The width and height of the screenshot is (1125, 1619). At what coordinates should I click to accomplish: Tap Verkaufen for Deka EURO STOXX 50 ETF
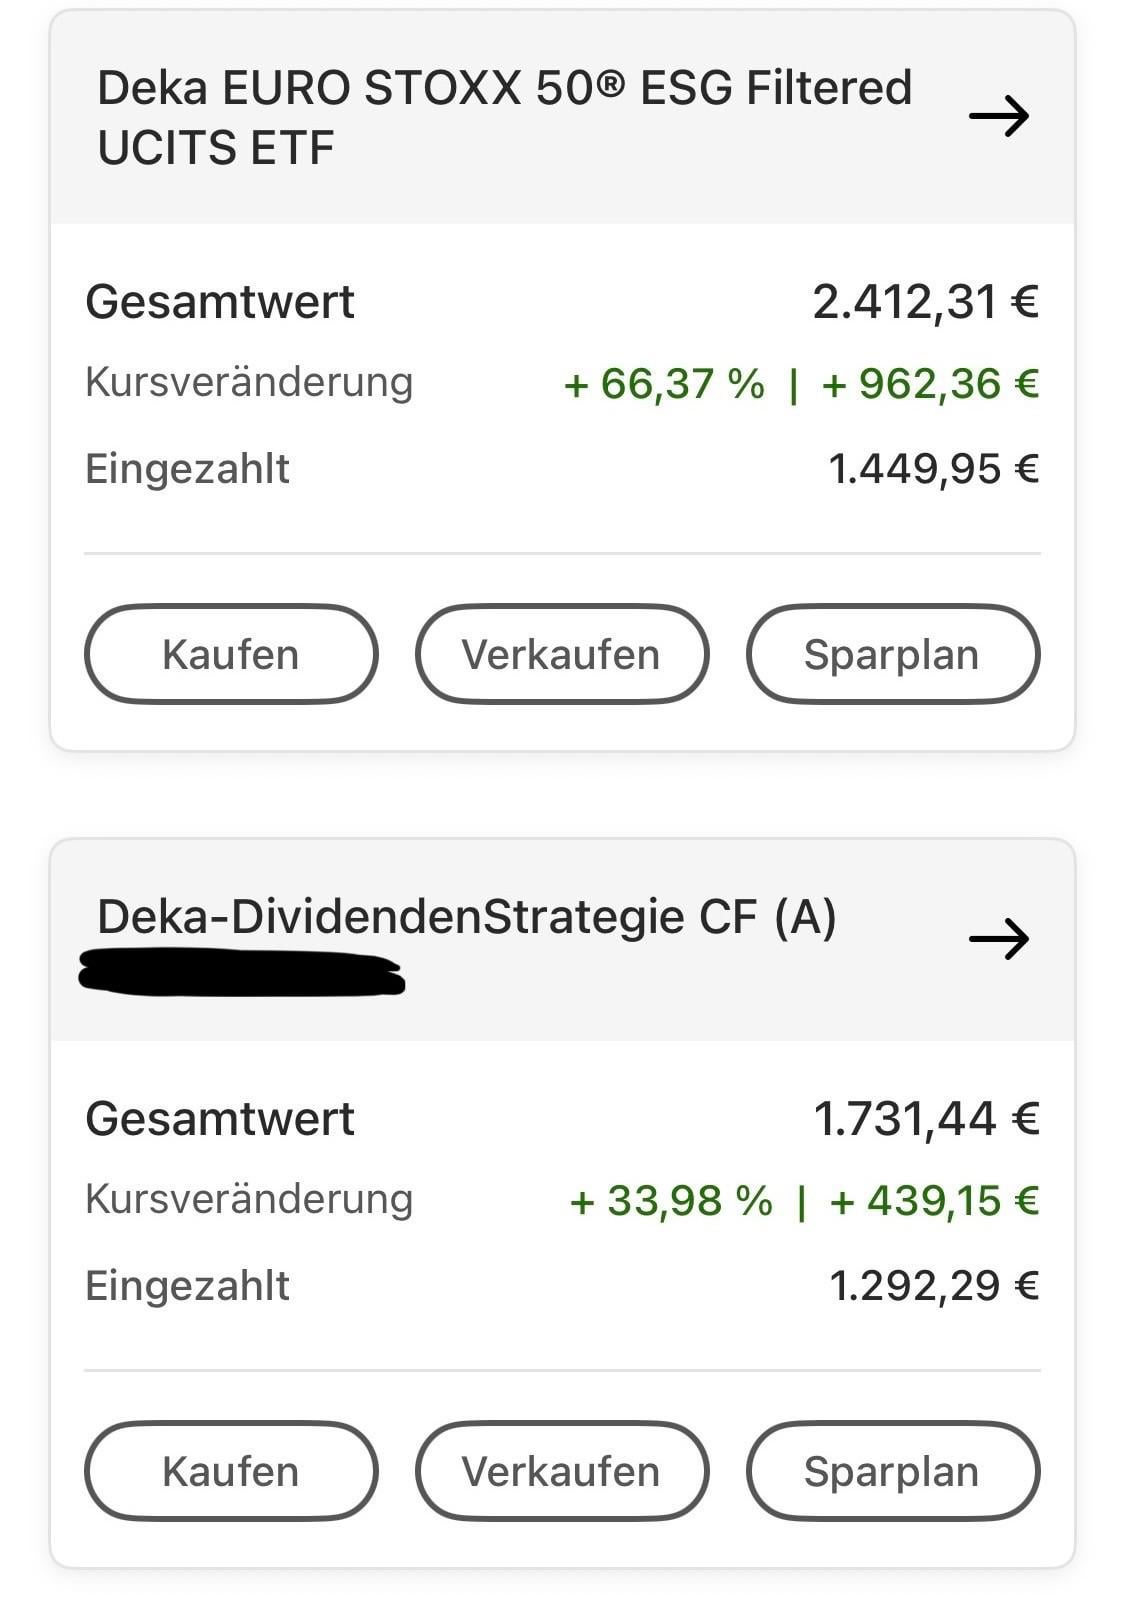561,655
